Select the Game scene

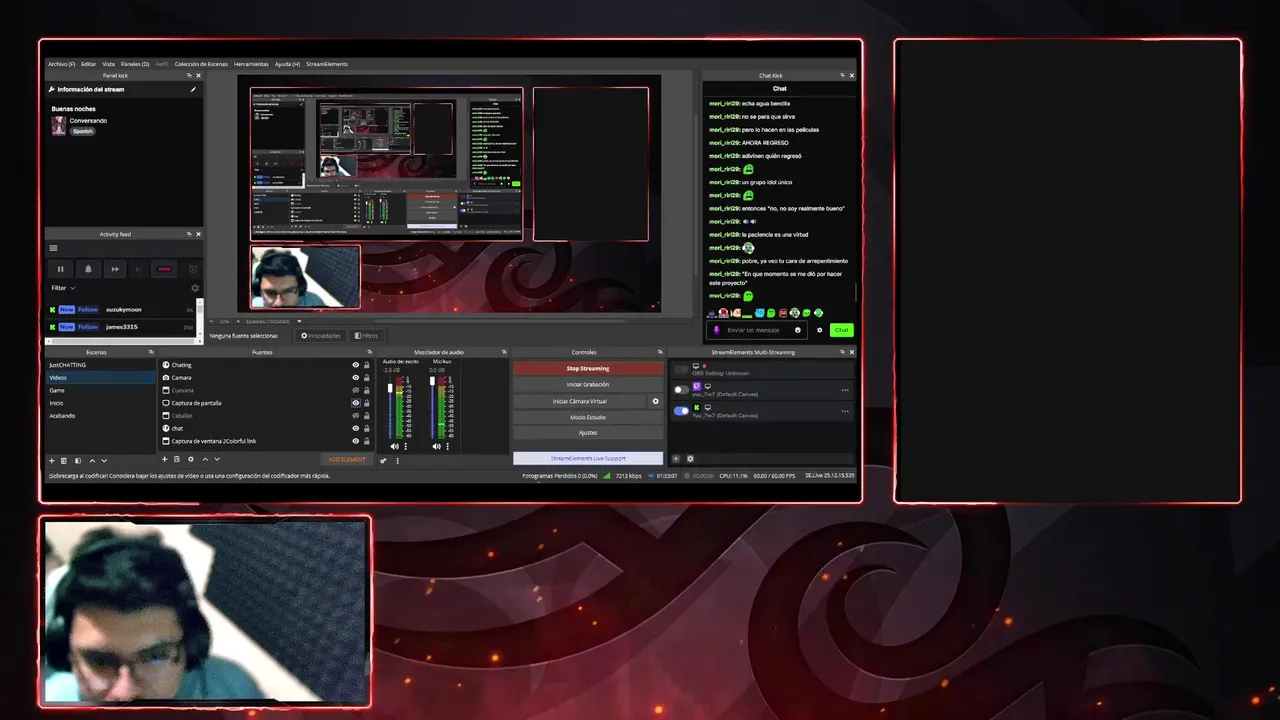pos(100,390)
